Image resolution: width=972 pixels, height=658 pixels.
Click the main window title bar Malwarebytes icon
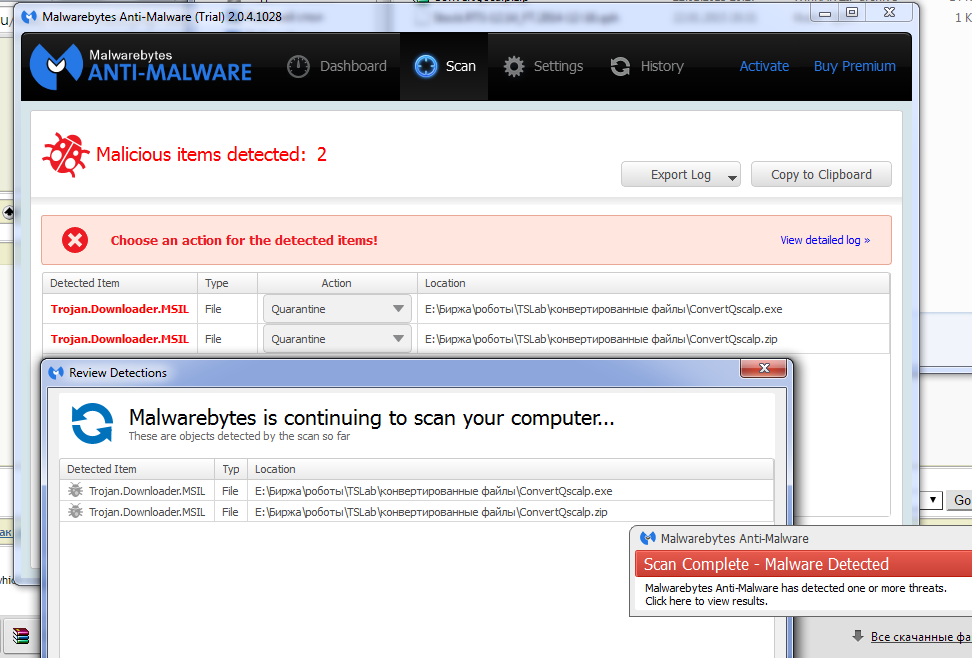click(29, 17)
